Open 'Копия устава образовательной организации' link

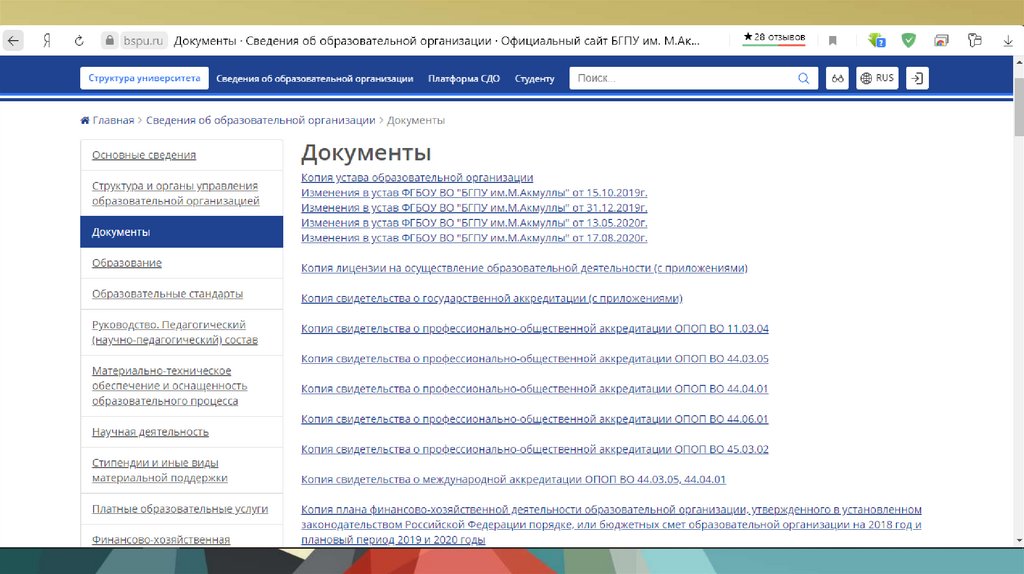click(417, 177)
